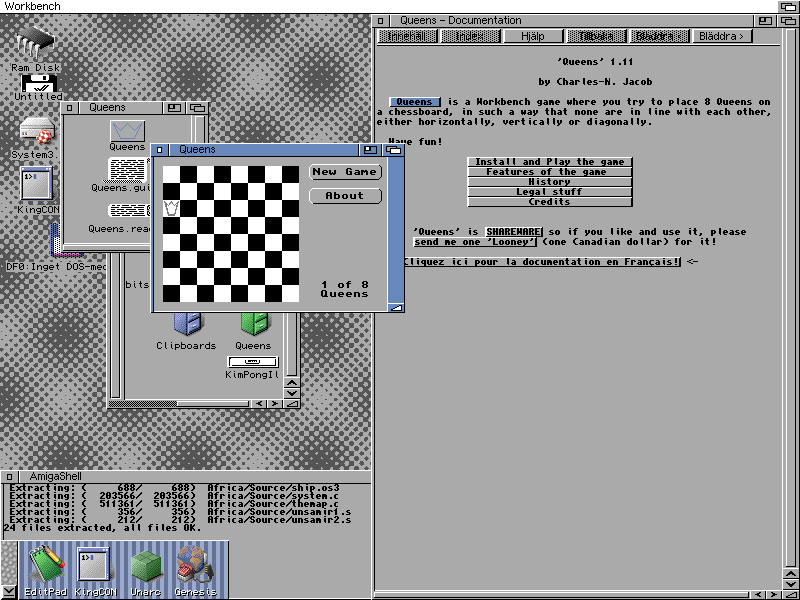Viewport: 800px width, 600px height.
Task: Select the Untitled floppy disk icon
Action: coord(39,83)
